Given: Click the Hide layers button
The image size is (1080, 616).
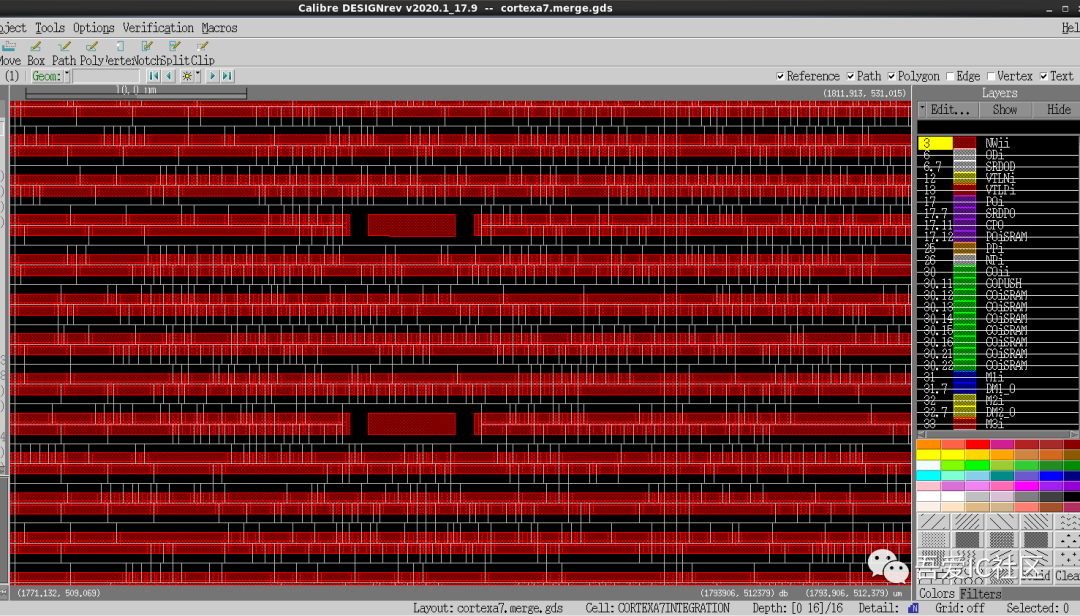Looking at the screenshot, I should click(1058, 110).
